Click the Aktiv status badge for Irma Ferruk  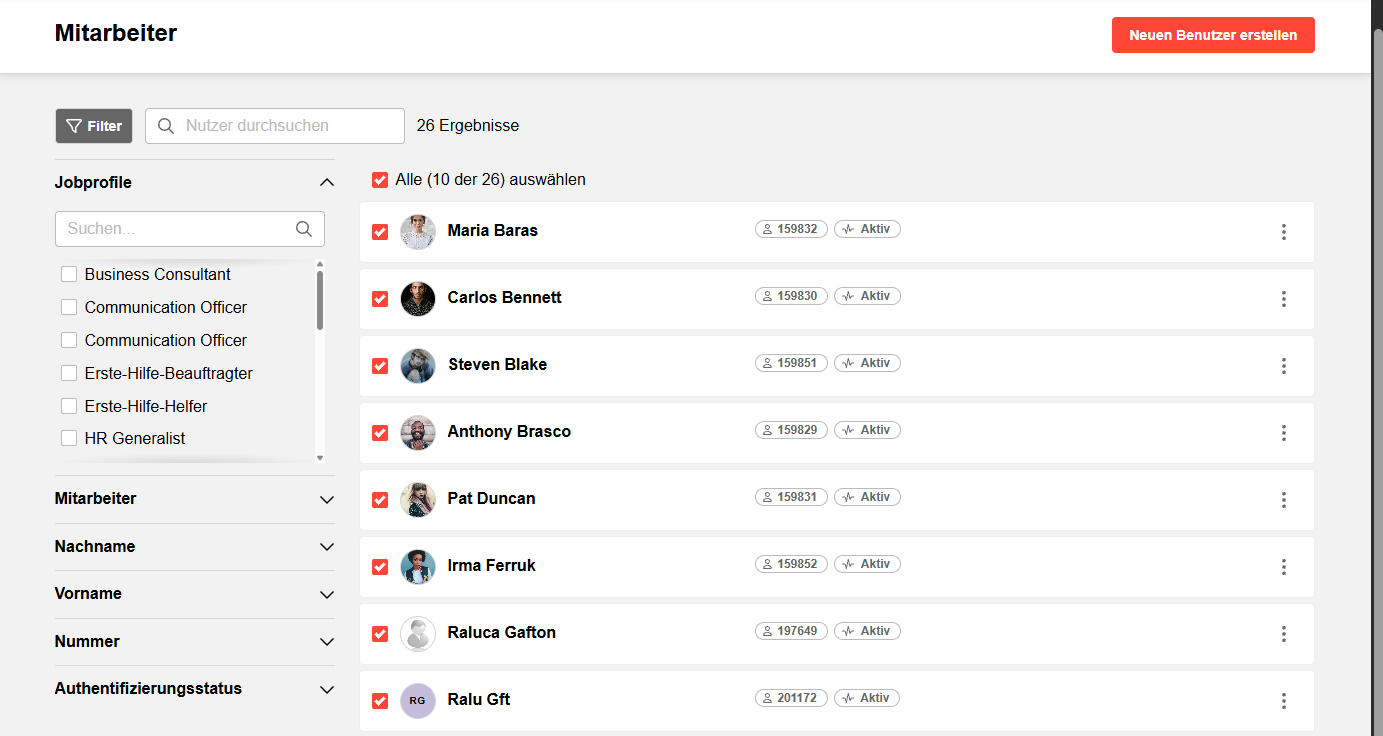pyautogui.click(x=867, y=564)
